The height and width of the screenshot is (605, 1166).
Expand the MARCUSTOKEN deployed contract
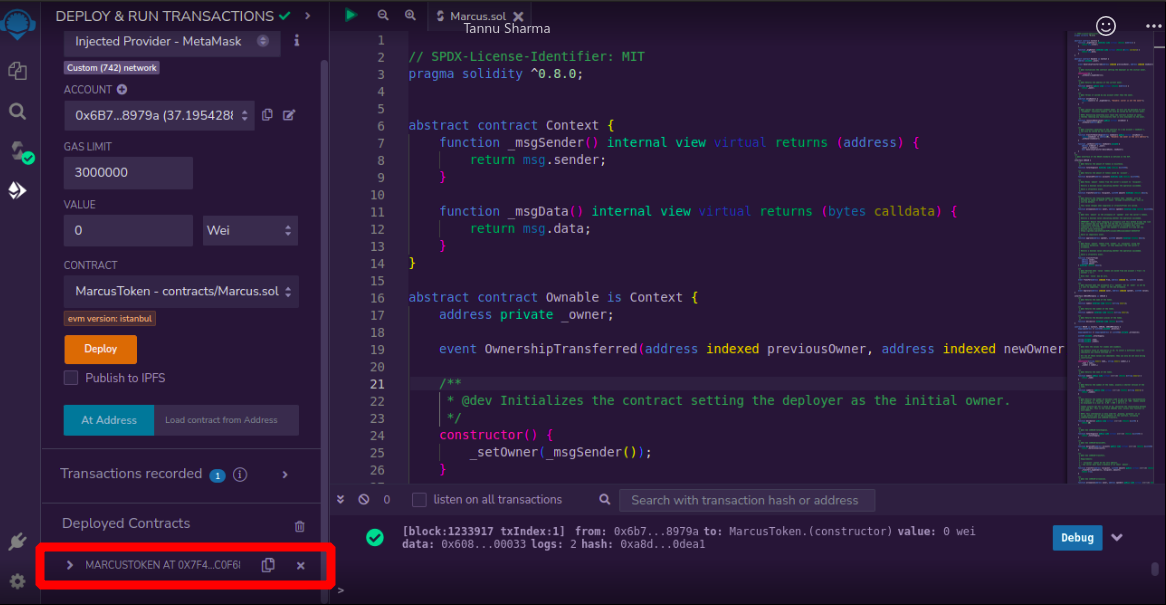[x=69, y=565]
